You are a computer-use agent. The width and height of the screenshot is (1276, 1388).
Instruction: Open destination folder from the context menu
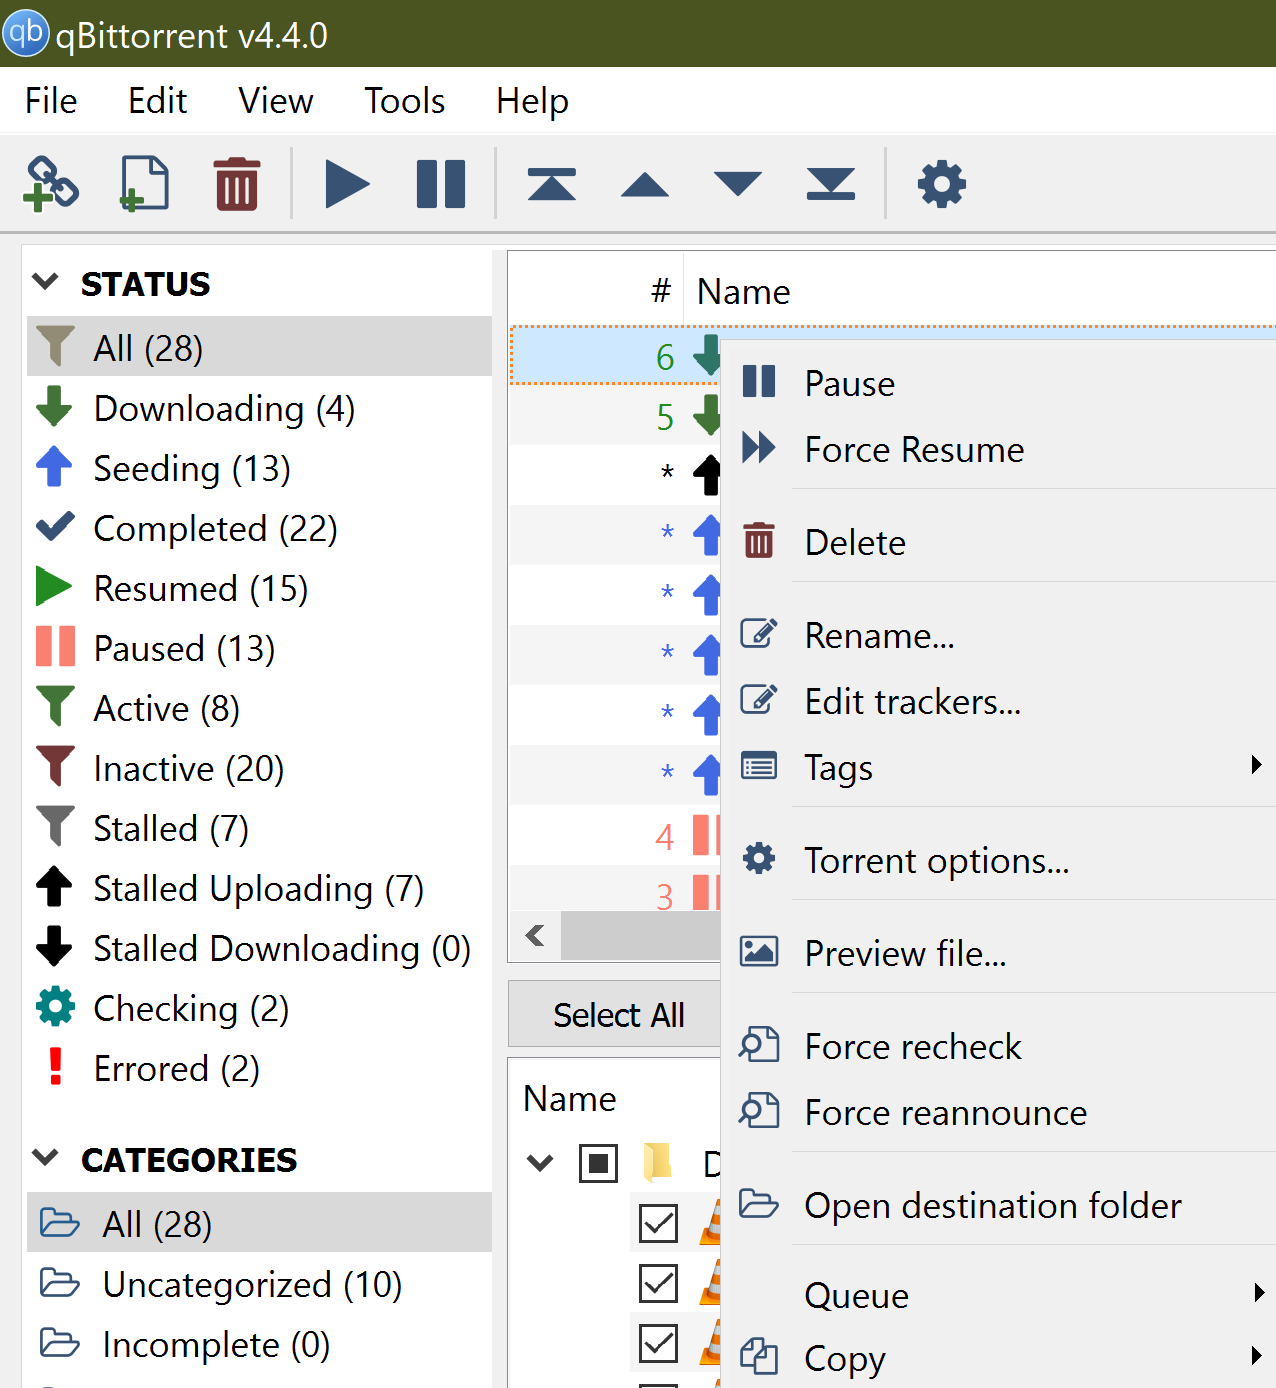(999, 1205)
